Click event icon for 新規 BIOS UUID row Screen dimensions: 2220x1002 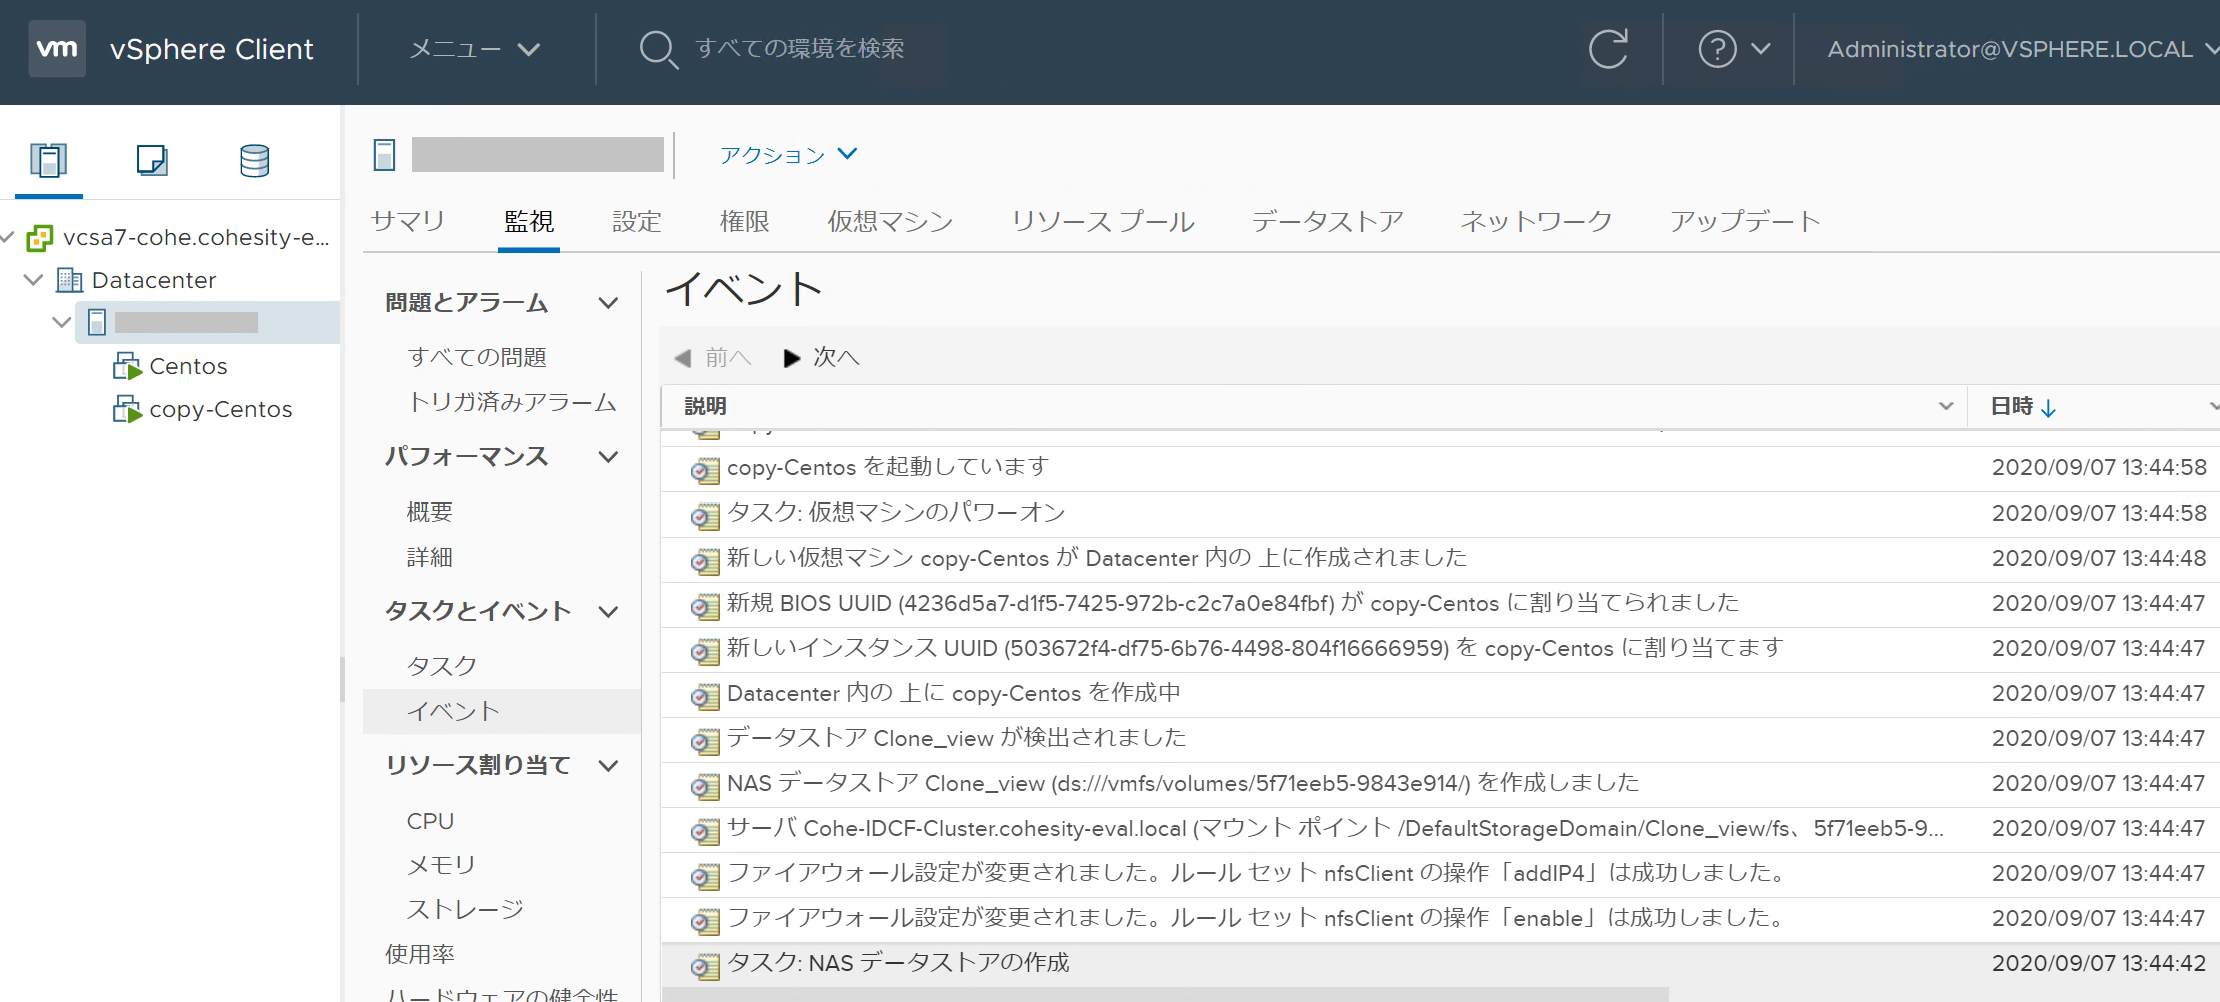point(705,606)
